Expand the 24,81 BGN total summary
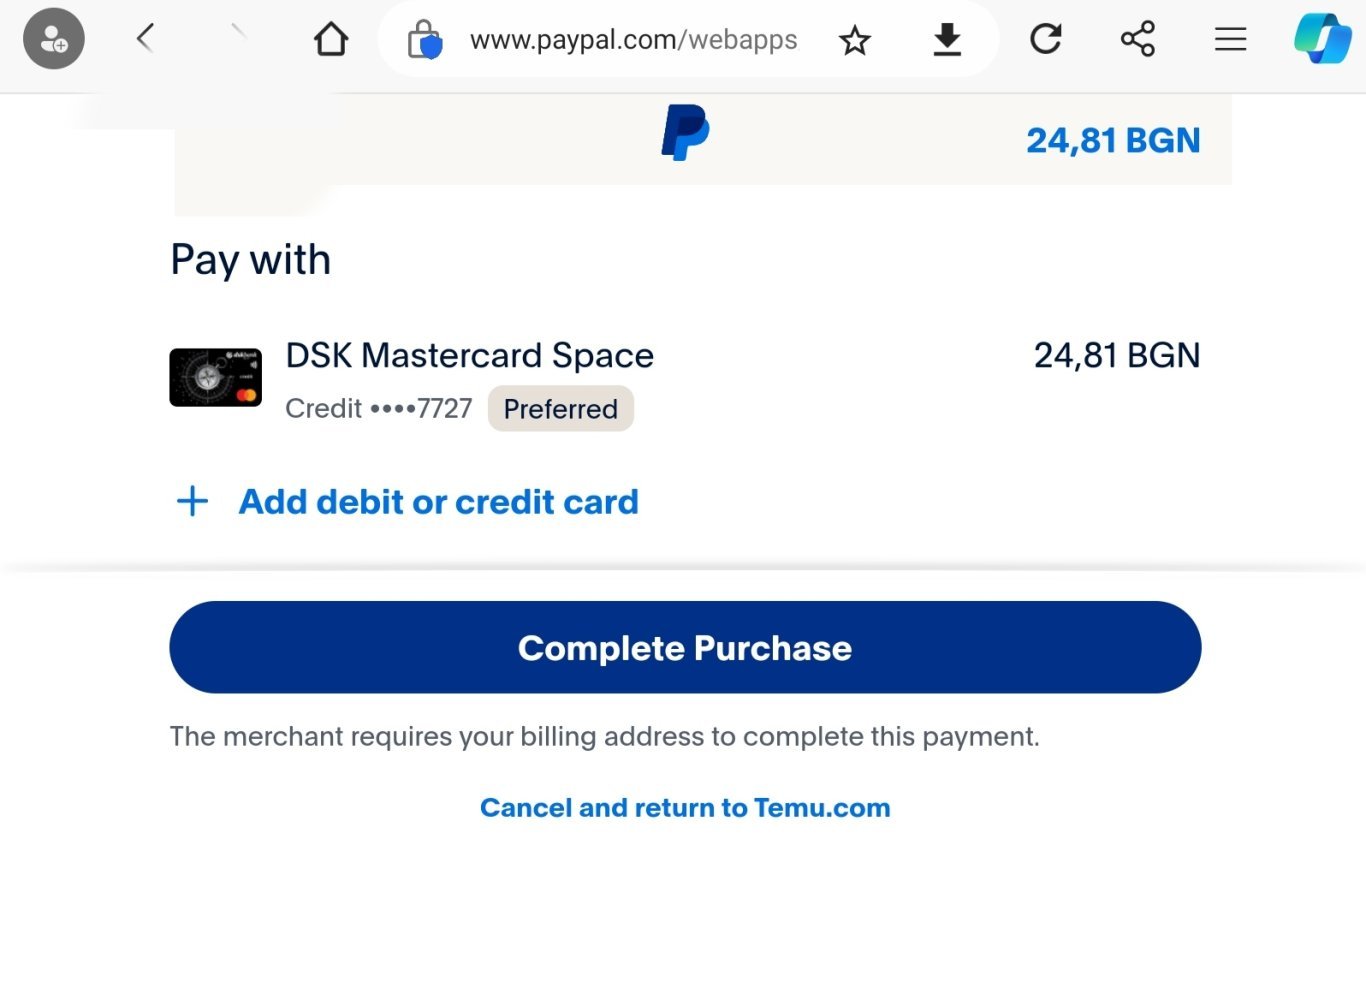Screen dimensions: 1366x986 pos(1112,141)
